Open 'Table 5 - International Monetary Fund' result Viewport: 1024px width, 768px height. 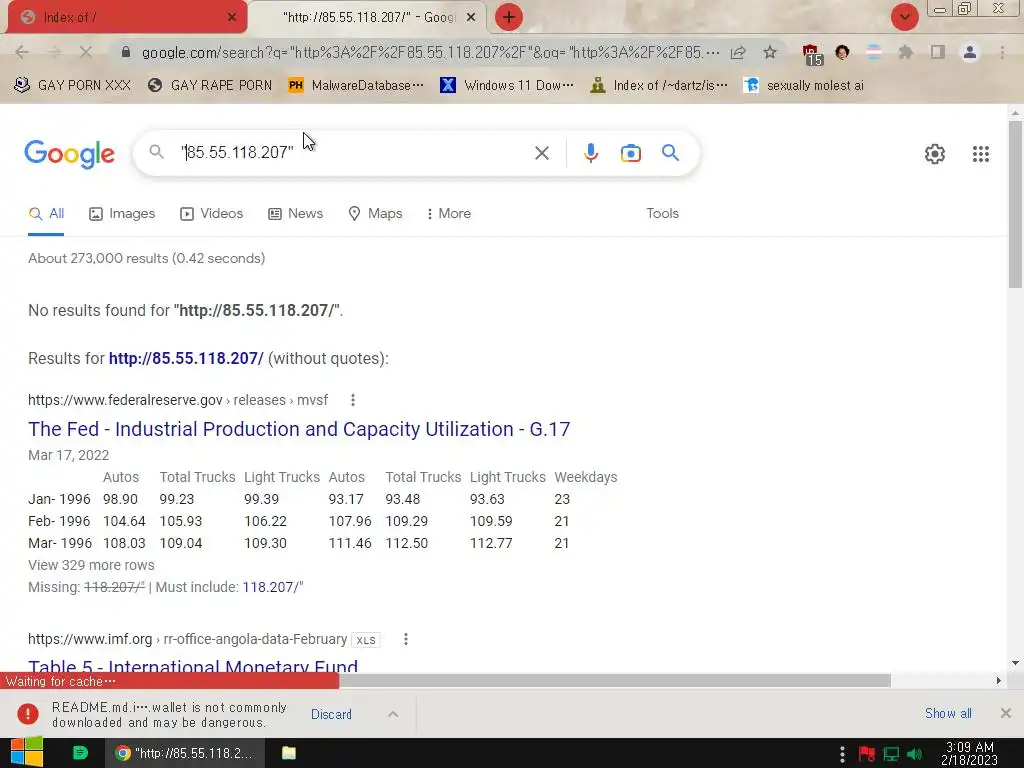click(193, 667)
